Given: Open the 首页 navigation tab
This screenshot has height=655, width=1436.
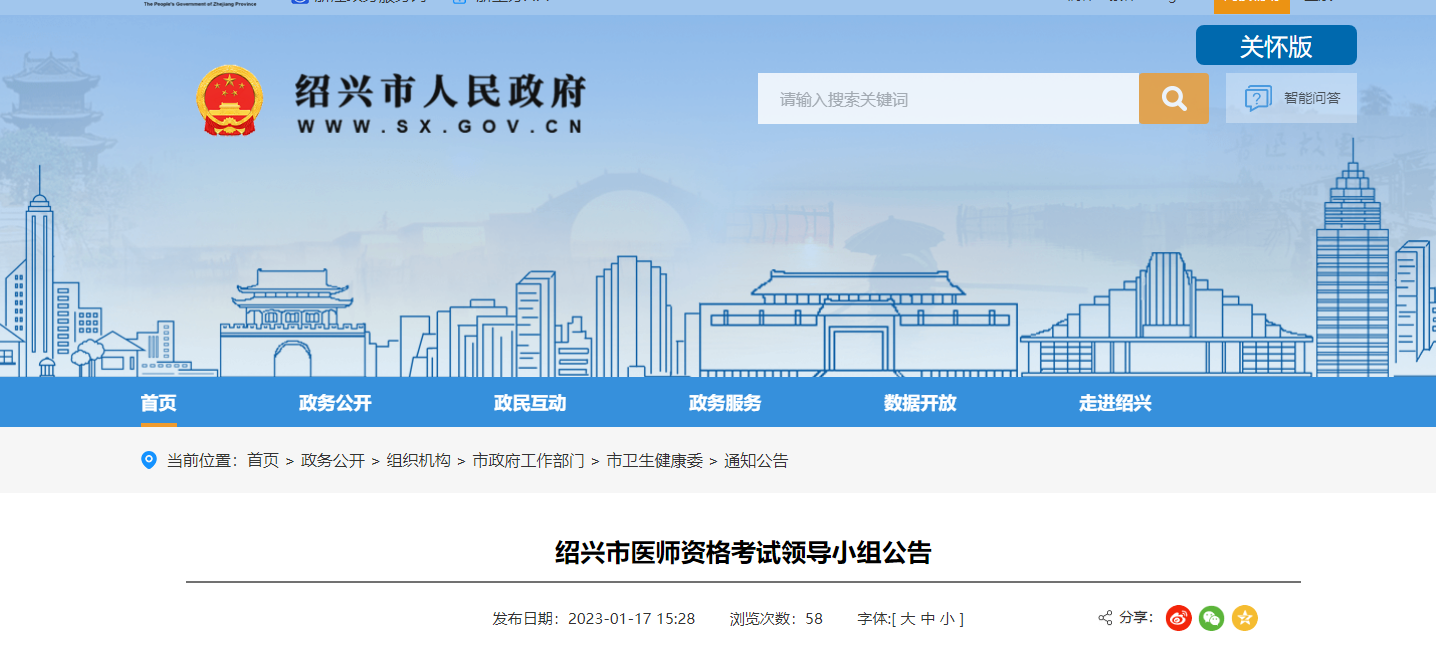Looking at the screenshot, I should tap(159, 403).
